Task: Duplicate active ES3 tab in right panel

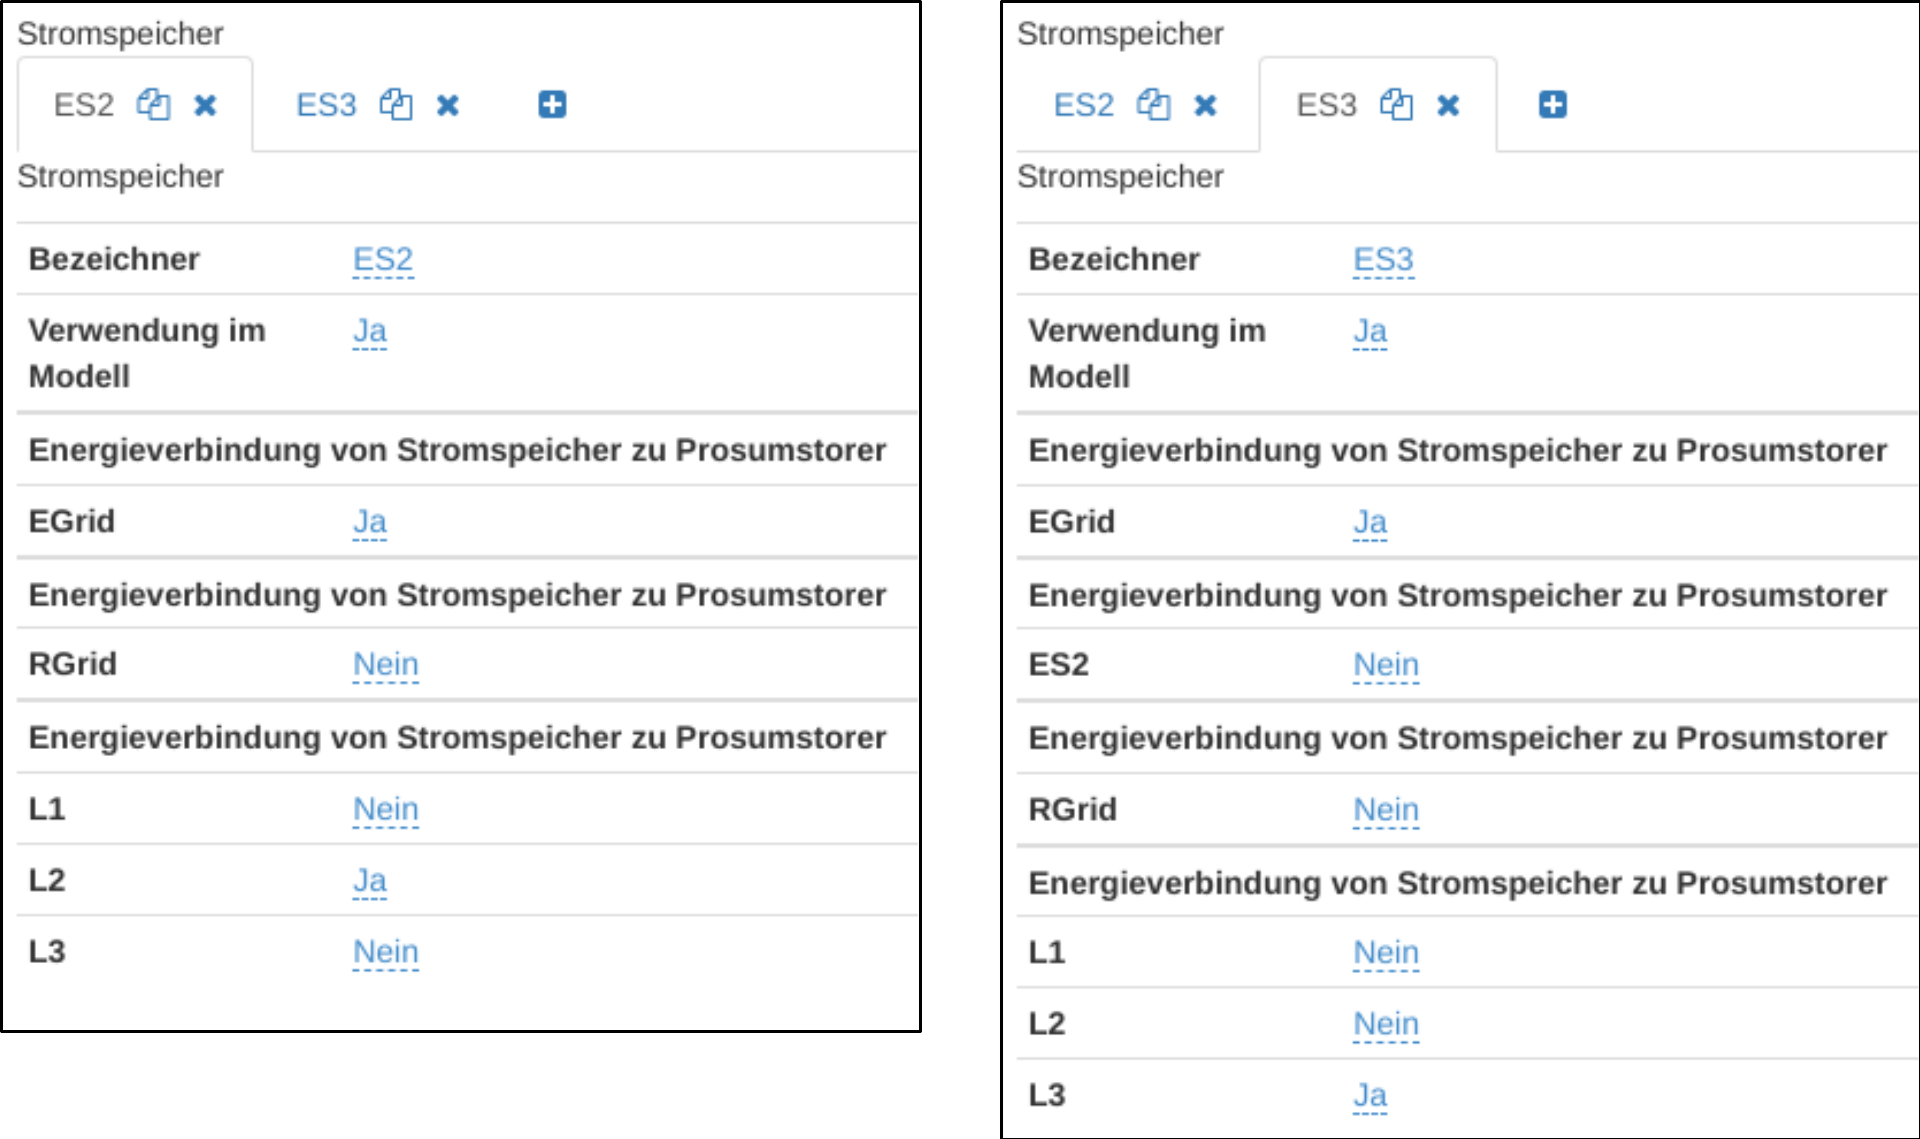Action: (x=1396, y=104)
